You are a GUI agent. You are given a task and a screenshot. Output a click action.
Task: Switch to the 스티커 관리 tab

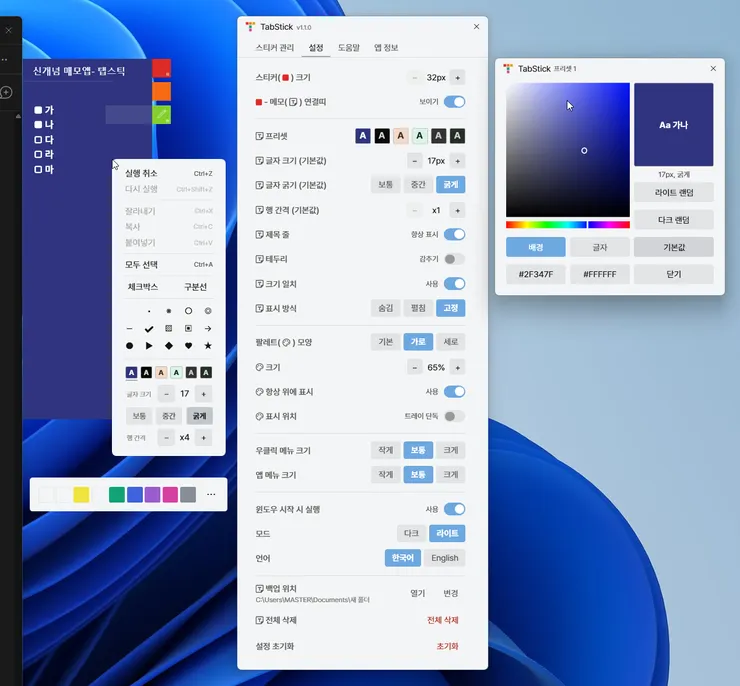275,48
